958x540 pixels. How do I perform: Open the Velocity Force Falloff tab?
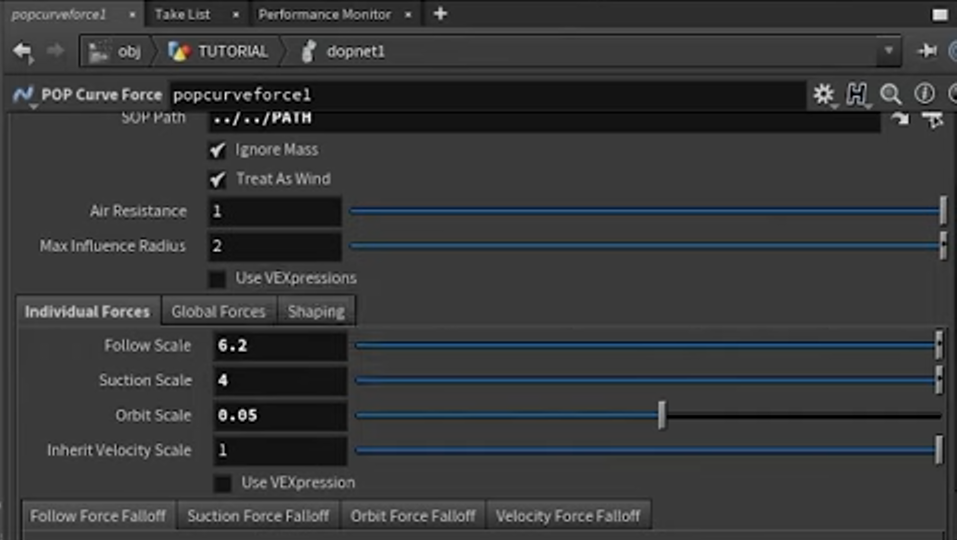(x=568, y=516)
